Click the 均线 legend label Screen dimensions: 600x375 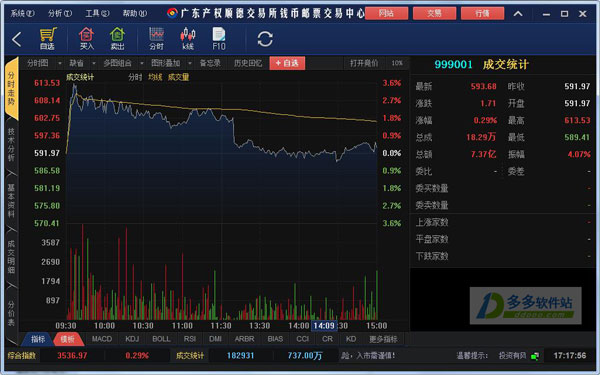(155, 78)
